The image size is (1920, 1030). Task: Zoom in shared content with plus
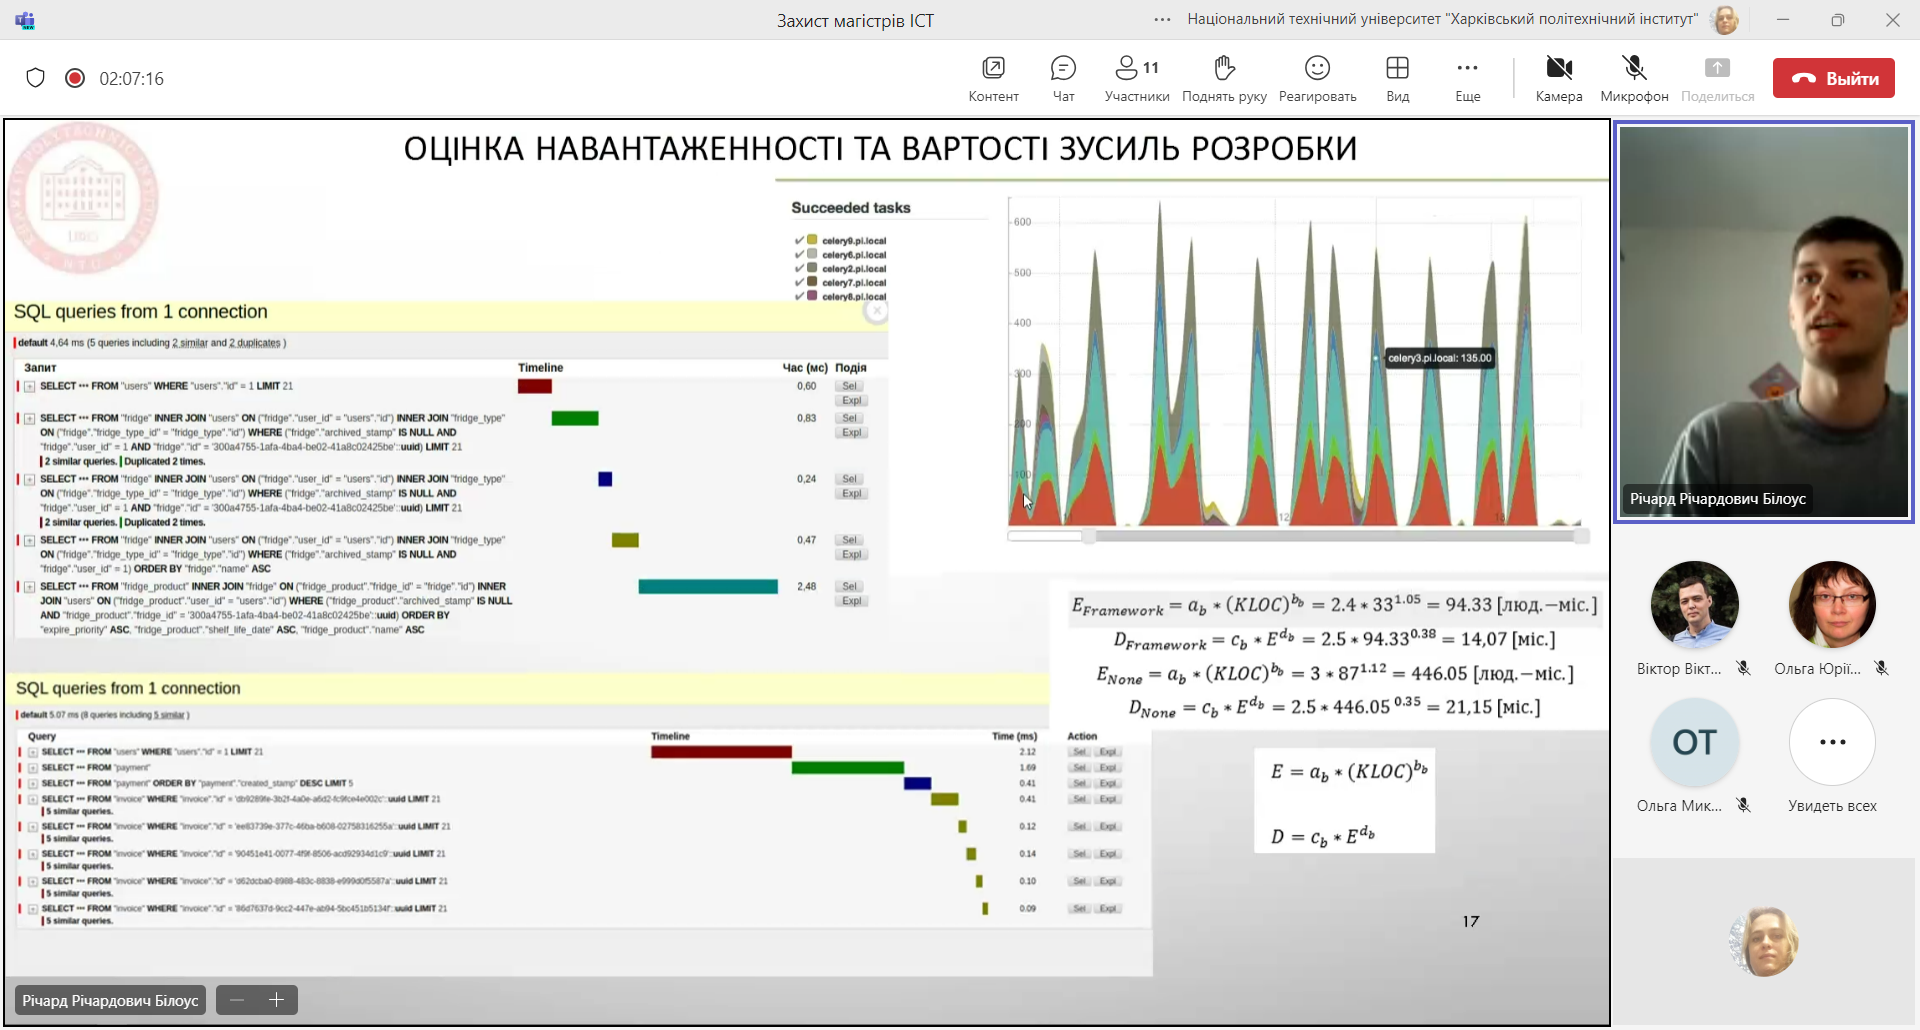click(x=277, y=1000)
